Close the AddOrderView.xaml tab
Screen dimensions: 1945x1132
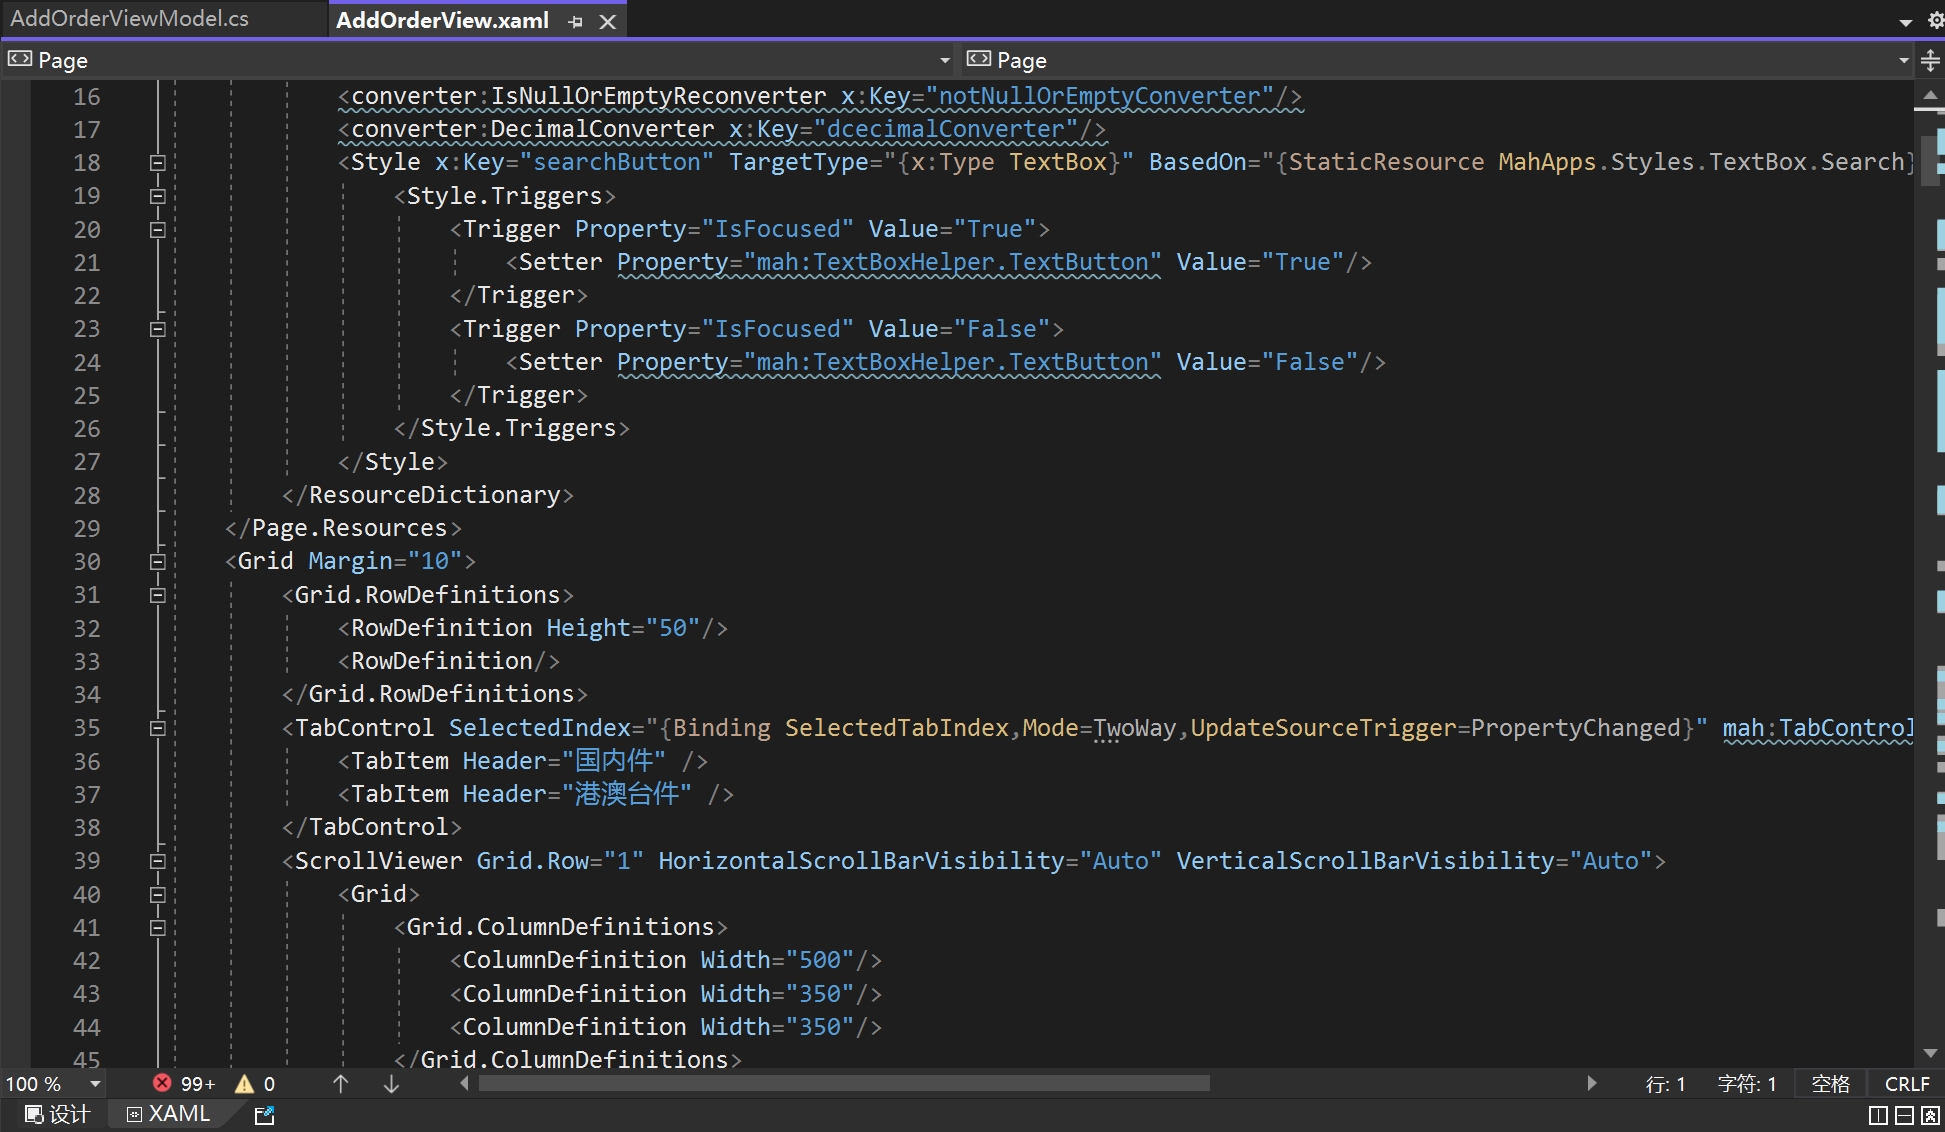point(607,21)
